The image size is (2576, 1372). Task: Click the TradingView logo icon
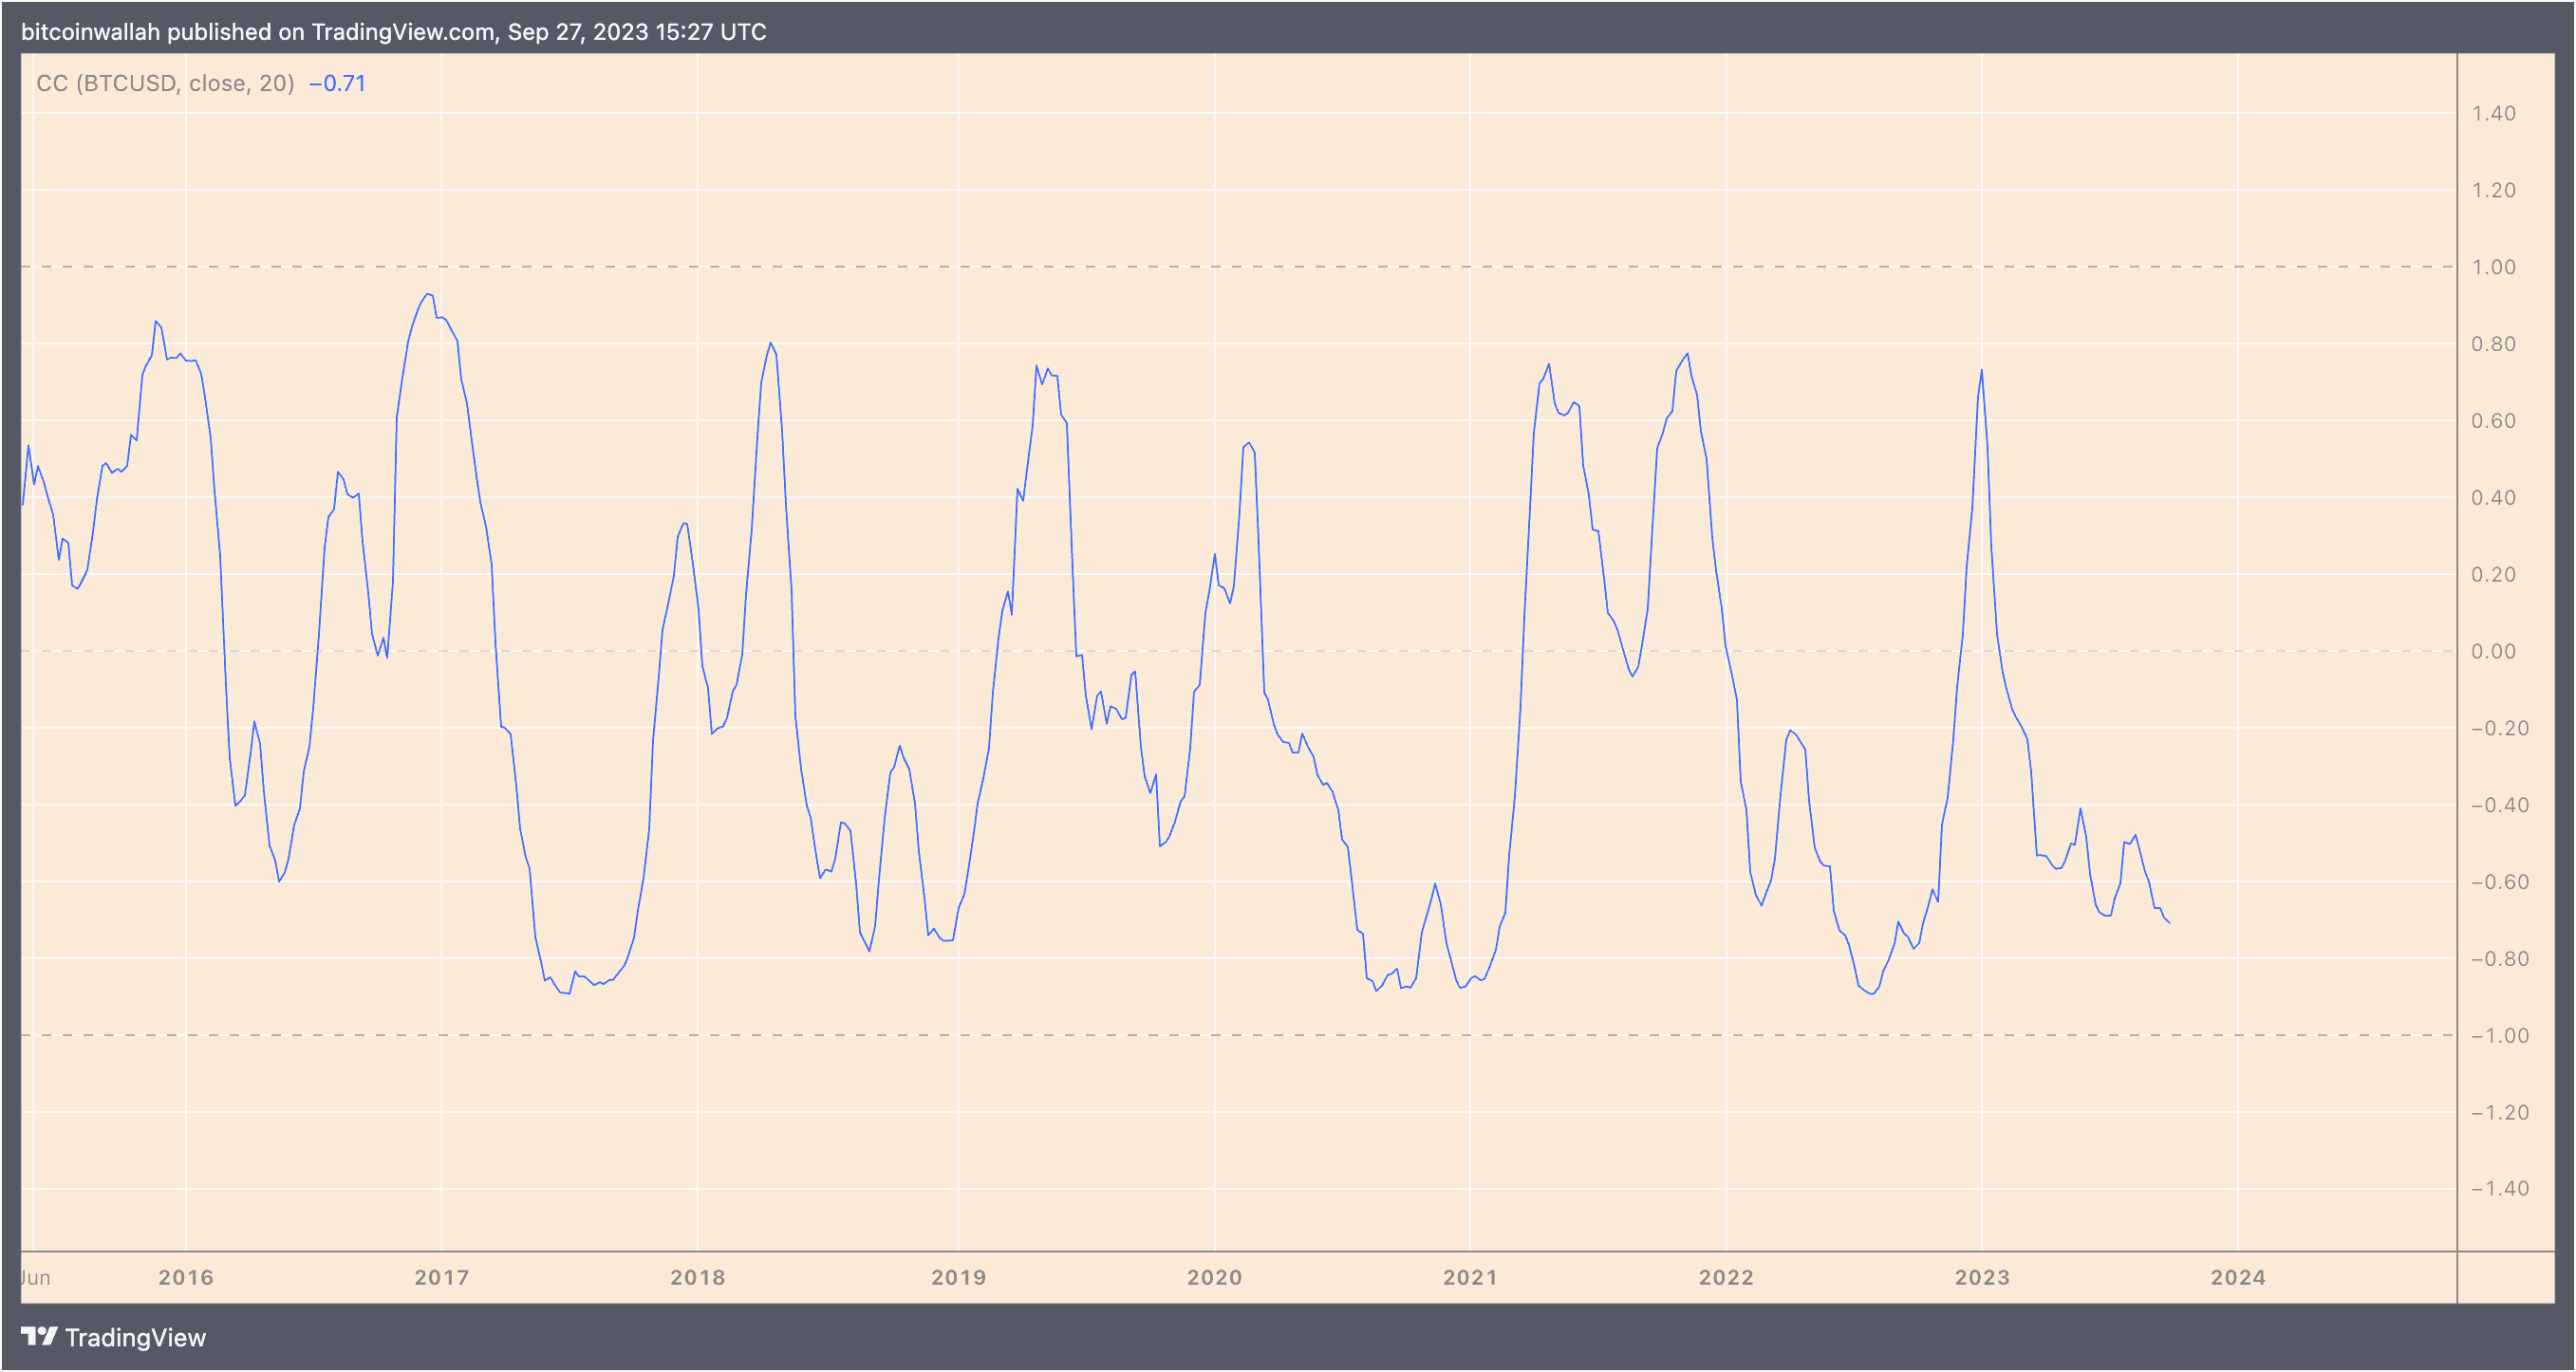pos(40,1336)
